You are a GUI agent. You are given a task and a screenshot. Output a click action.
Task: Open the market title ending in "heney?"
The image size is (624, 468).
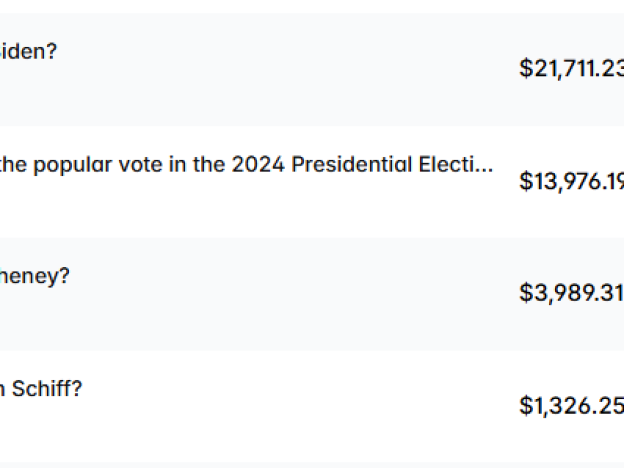pyautogui.click(x=34, y=276)
